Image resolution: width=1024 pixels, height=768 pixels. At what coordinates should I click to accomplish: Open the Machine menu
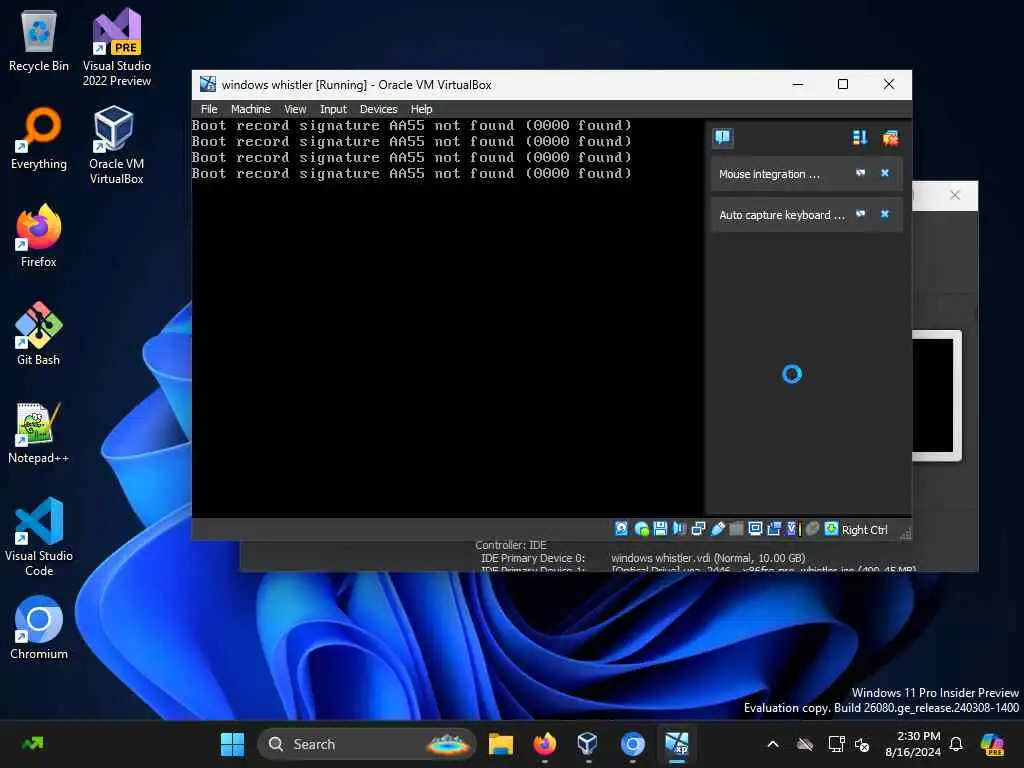[x=250, y=109]
